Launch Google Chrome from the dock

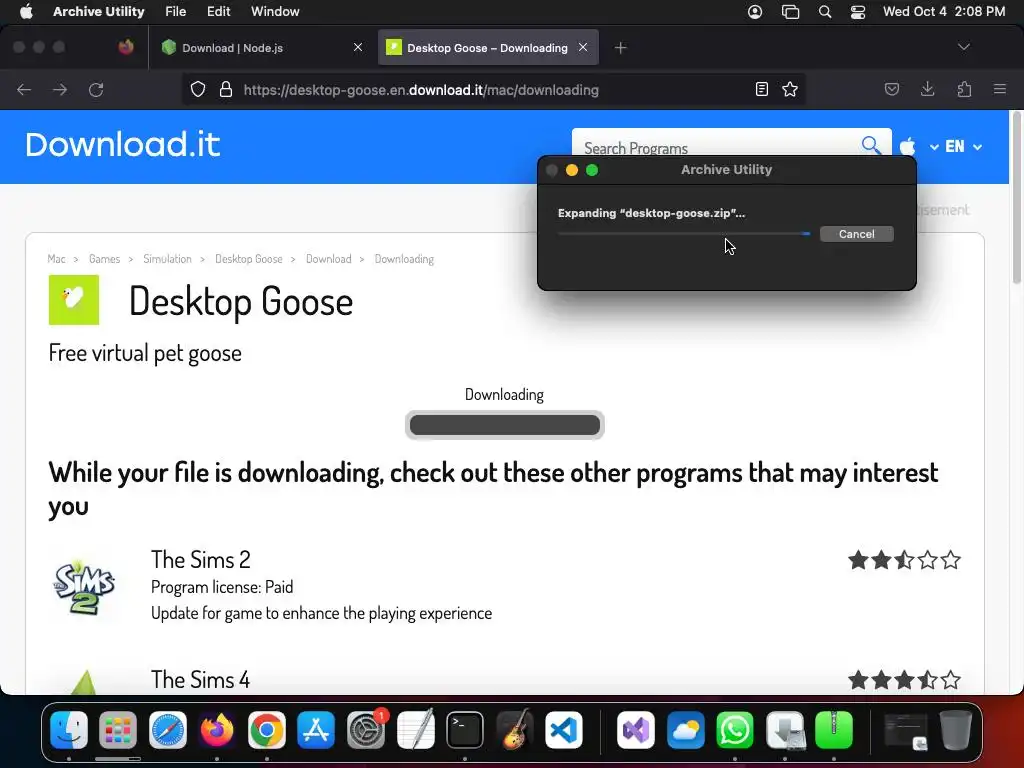[x=266, y=730]
